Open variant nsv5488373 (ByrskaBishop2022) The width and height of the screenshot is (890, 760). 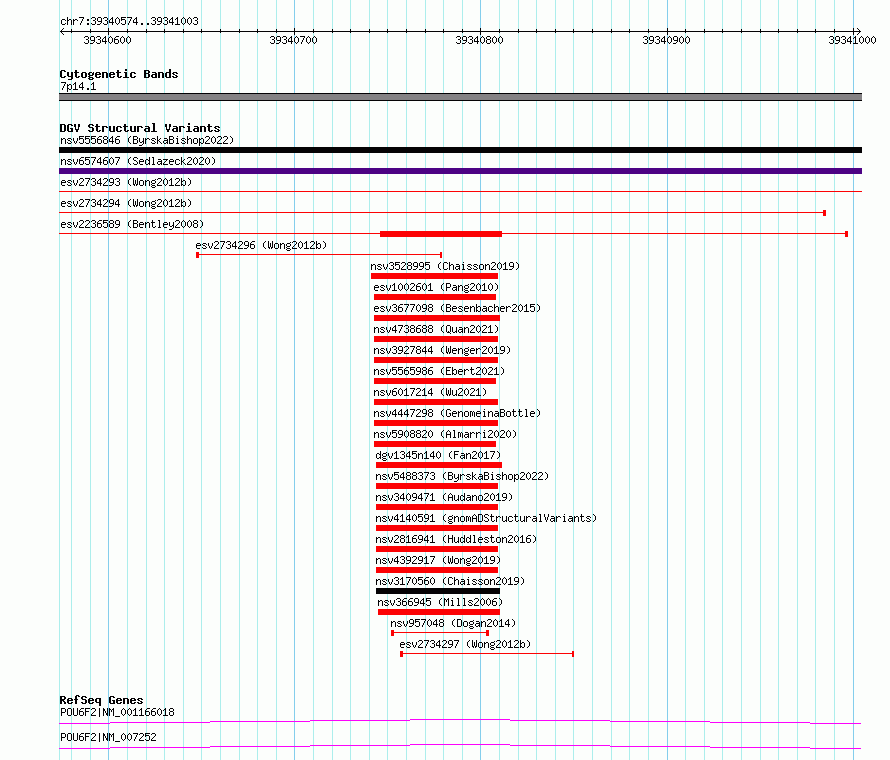click(462, 476)
